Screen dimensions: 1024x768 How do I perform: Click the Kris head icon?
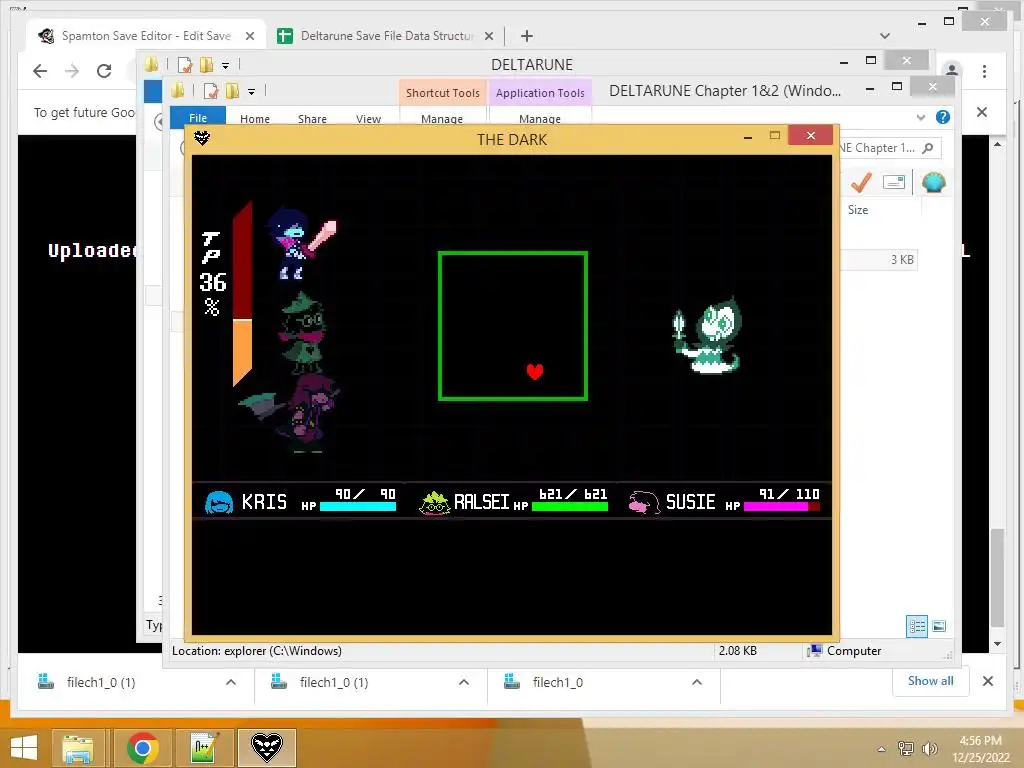pyautogui.click(x=219, y=502)
